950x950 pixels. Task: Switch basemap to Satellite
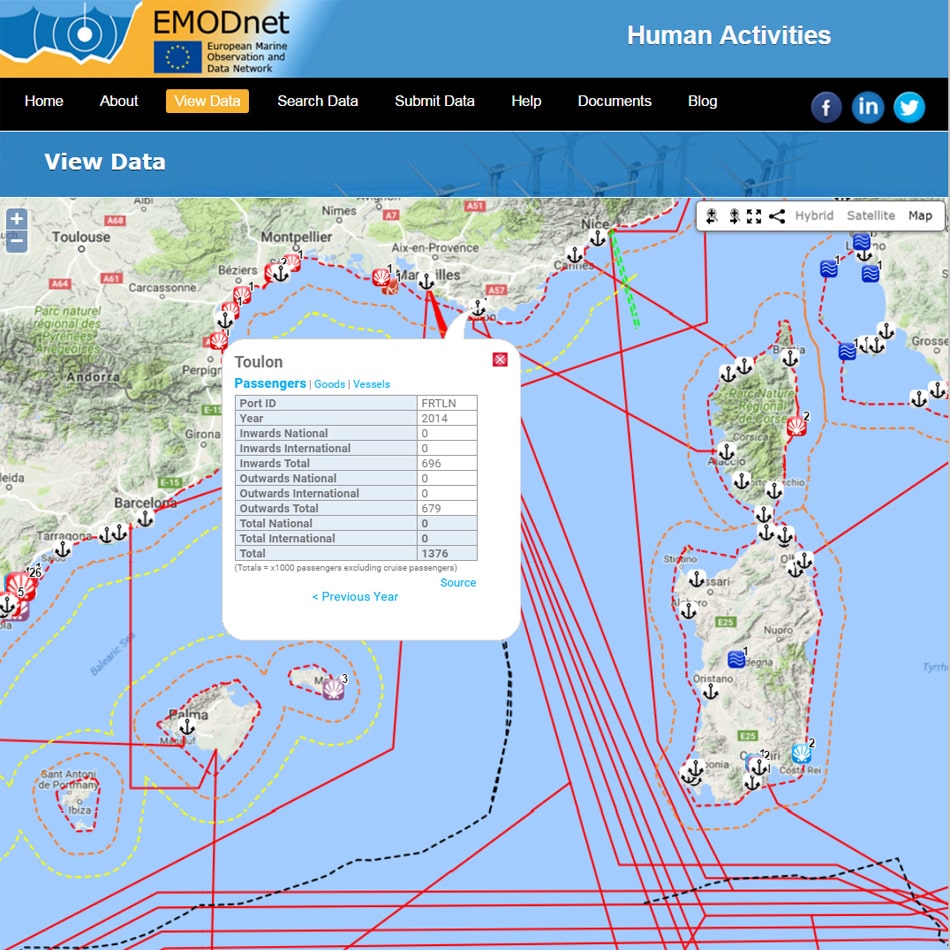point(871,216)
